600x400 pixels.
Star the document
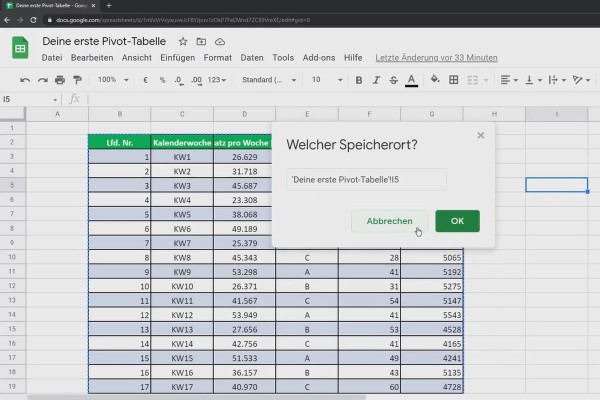183,41
